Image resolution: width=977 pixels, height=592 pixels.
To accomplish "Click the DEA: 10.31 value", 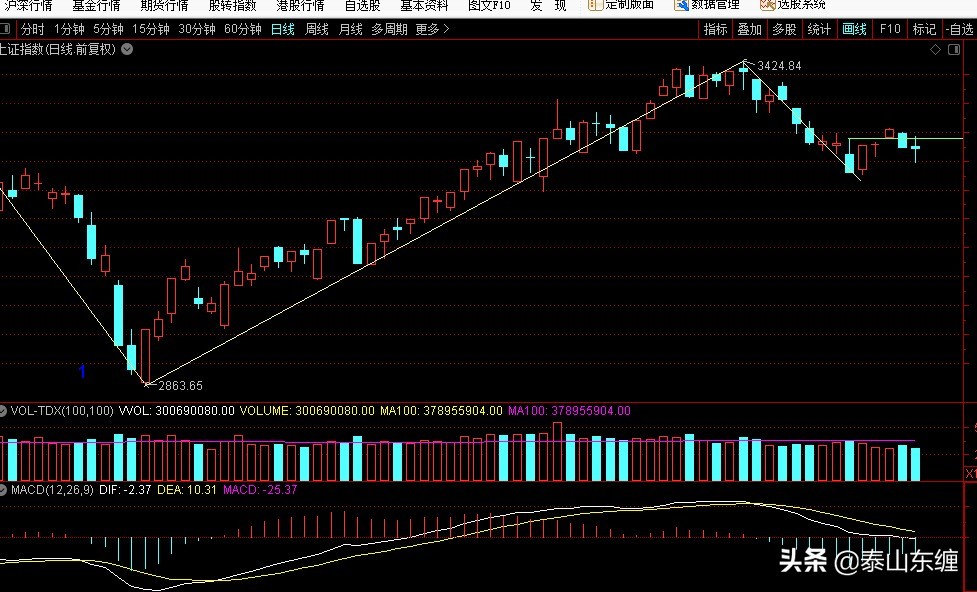I will [186, 490].
